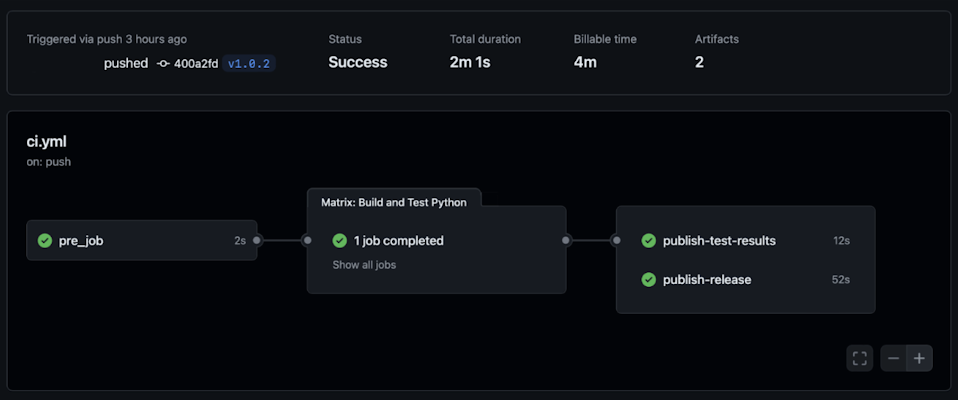The image size is (958, 400).
Task: Click the Billable time value 4m
Action: click(x=585, y=62)
